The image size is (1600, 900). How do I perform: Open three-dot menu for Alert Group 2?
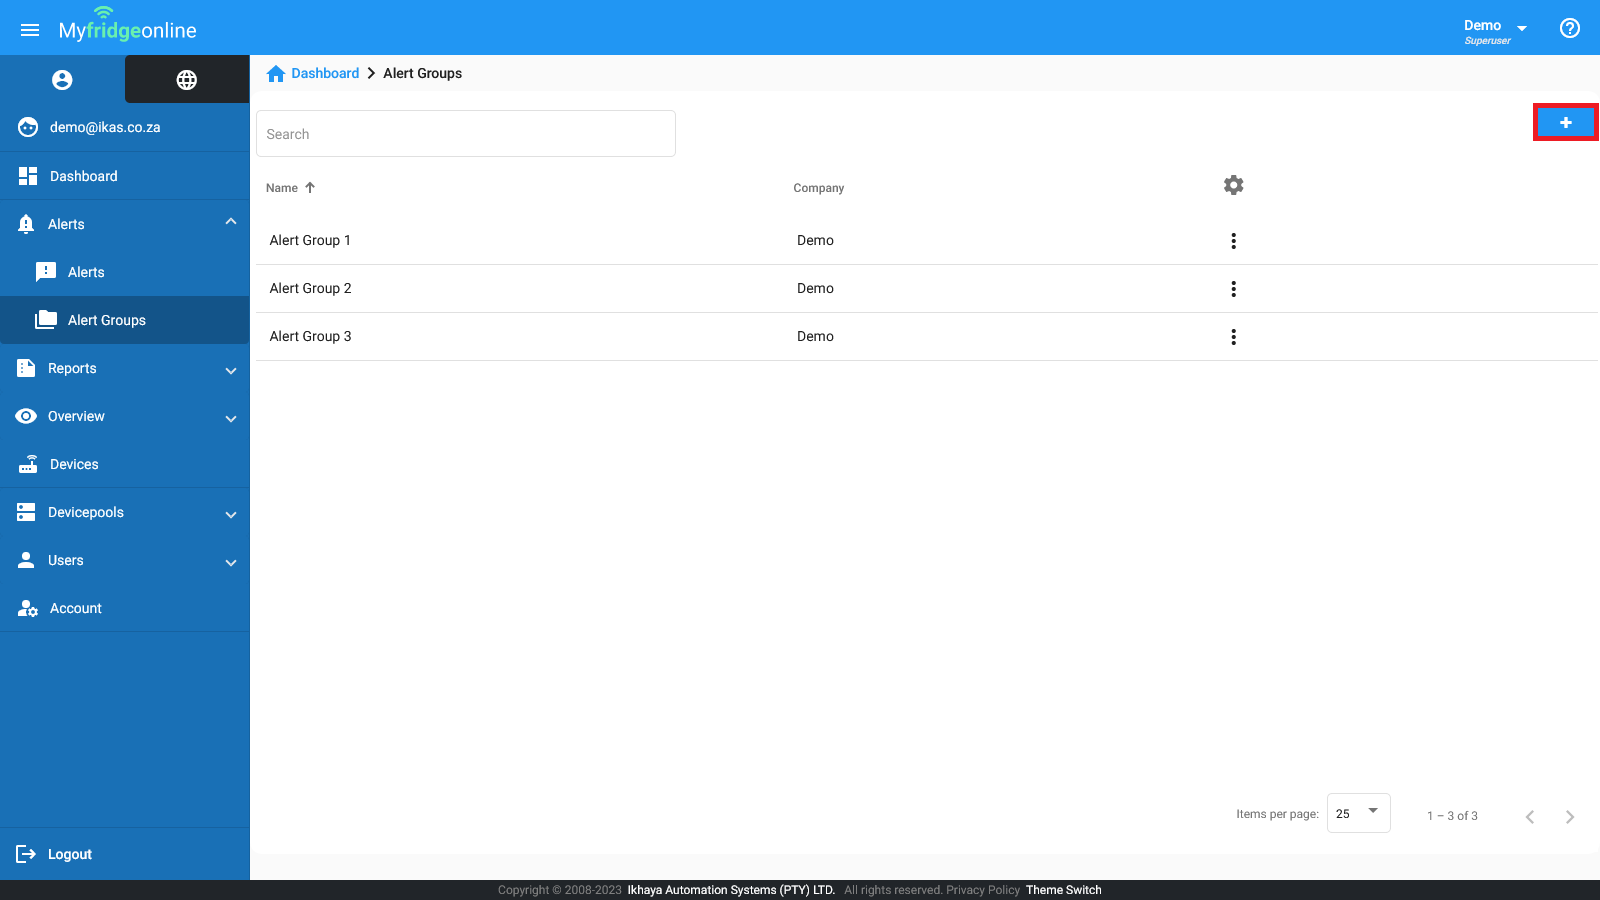click(x=1233, y=289)
